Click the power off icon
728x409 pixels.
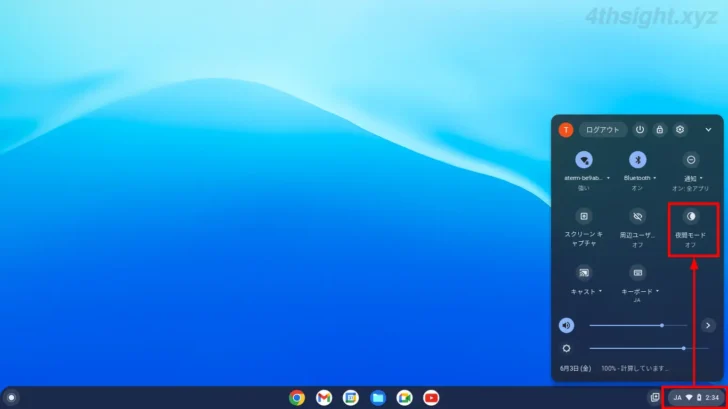point(640,130)
